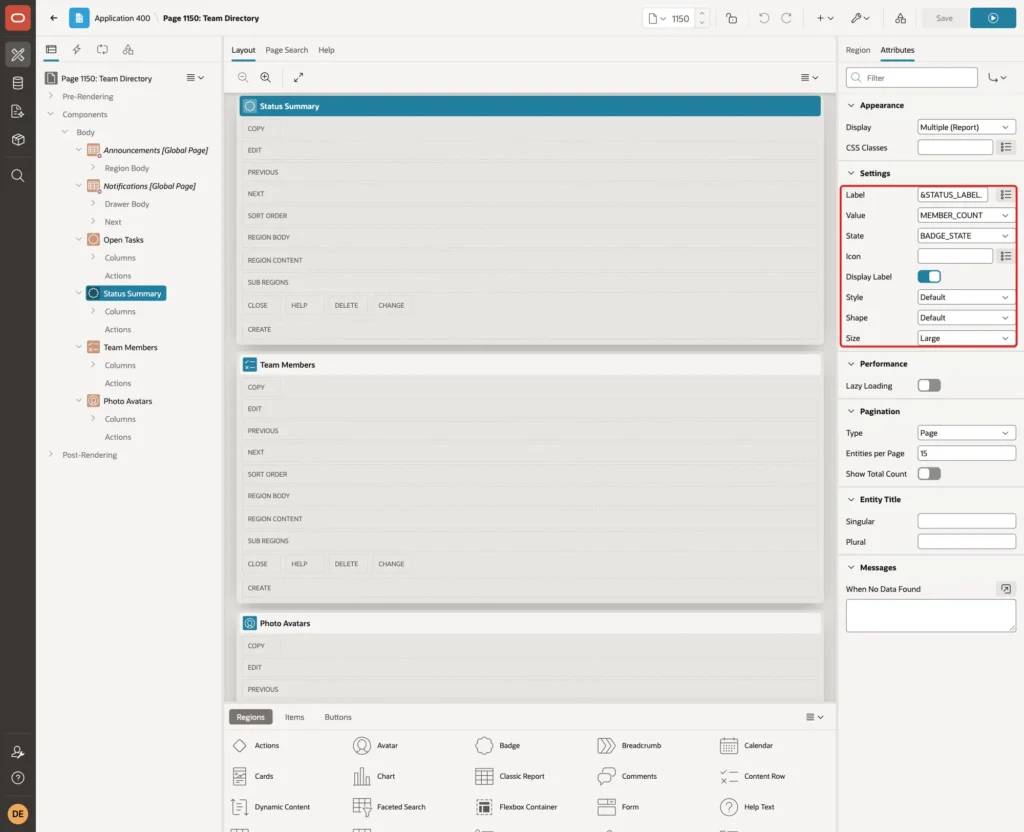Open Dynamic Actions lightning tab icon
This screenshot has width=1024, height=832.
[76, 50]
